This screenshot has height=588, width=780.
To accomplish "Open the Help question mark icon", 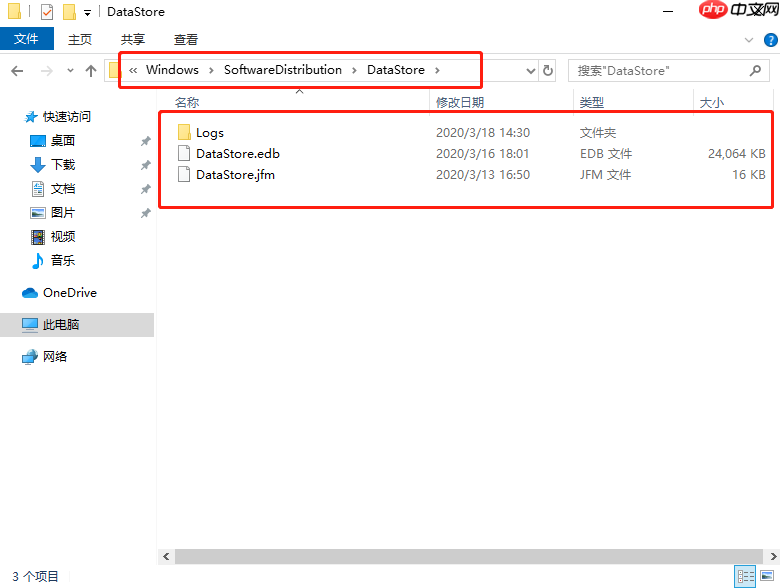I will coord(771,40).
